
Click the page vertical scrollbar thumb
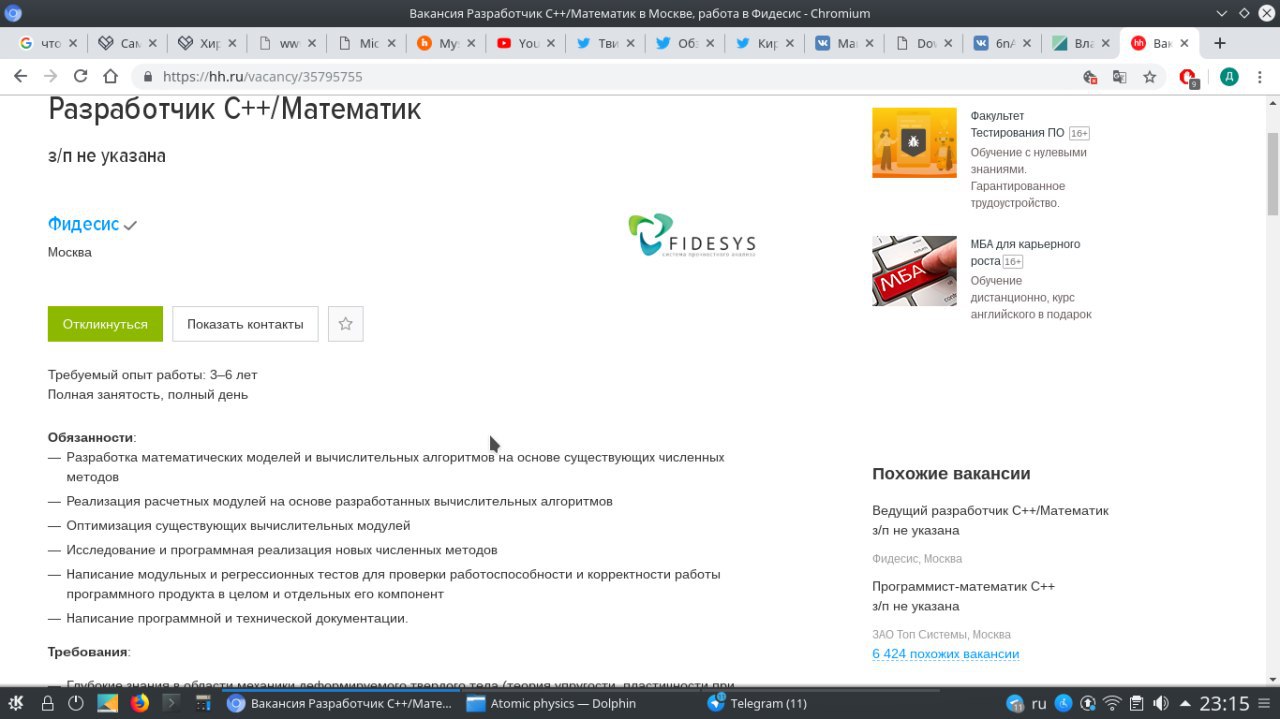click(1272, 172)
